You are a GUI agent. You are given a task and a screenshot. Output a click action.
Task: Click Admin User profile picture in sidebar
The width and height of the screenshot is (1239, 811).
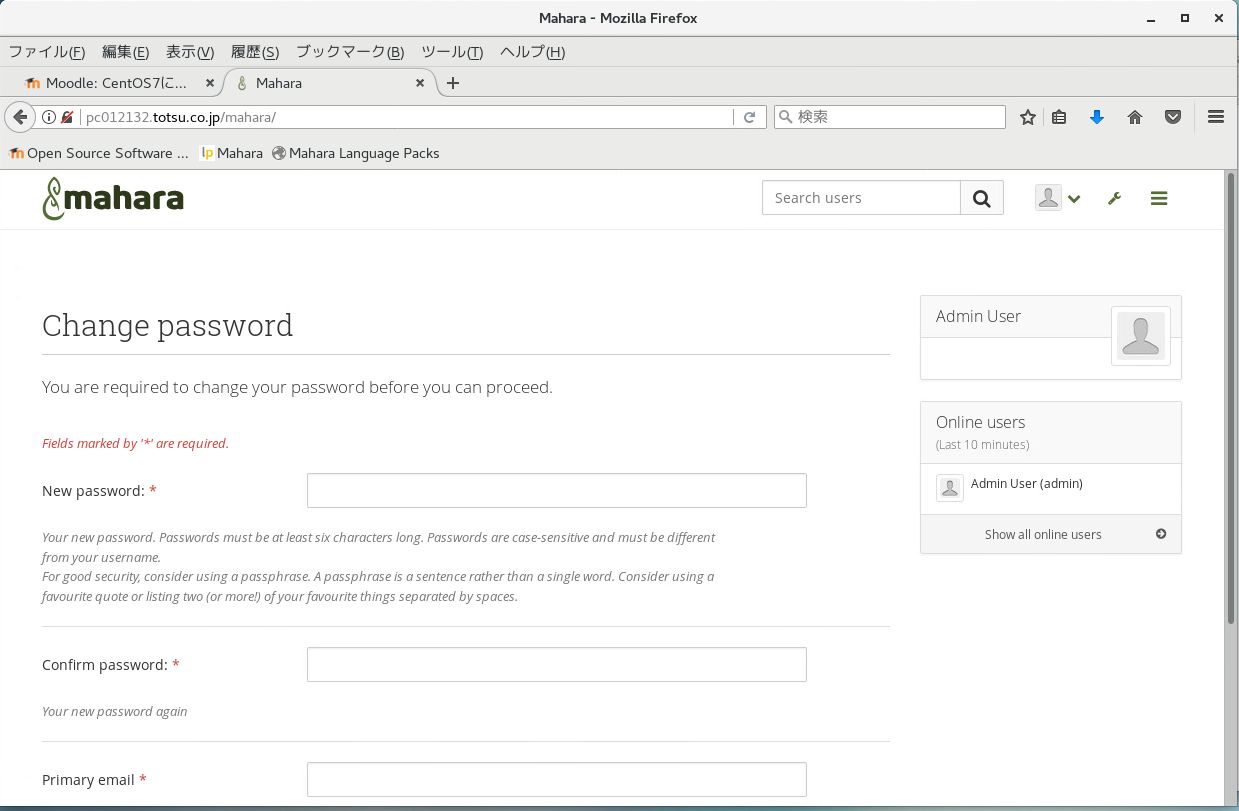point(1140,335)
